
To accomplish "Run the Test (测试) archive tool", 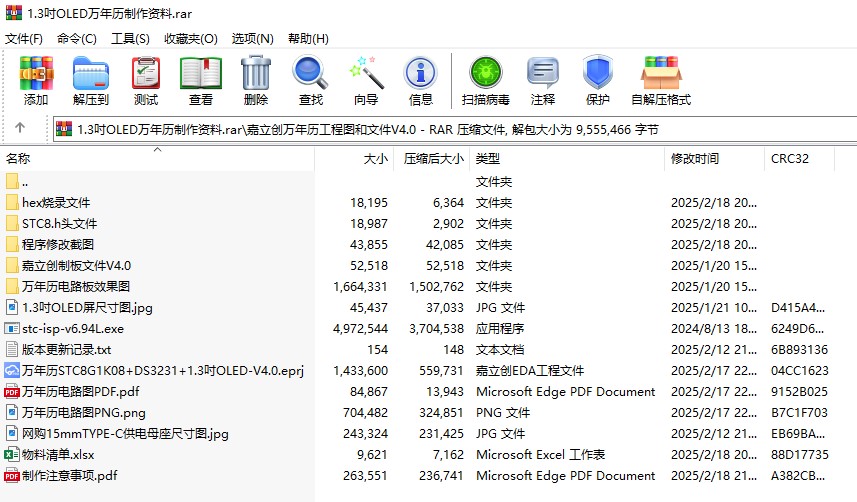I will pyautogui.click(x=146, y=73).
